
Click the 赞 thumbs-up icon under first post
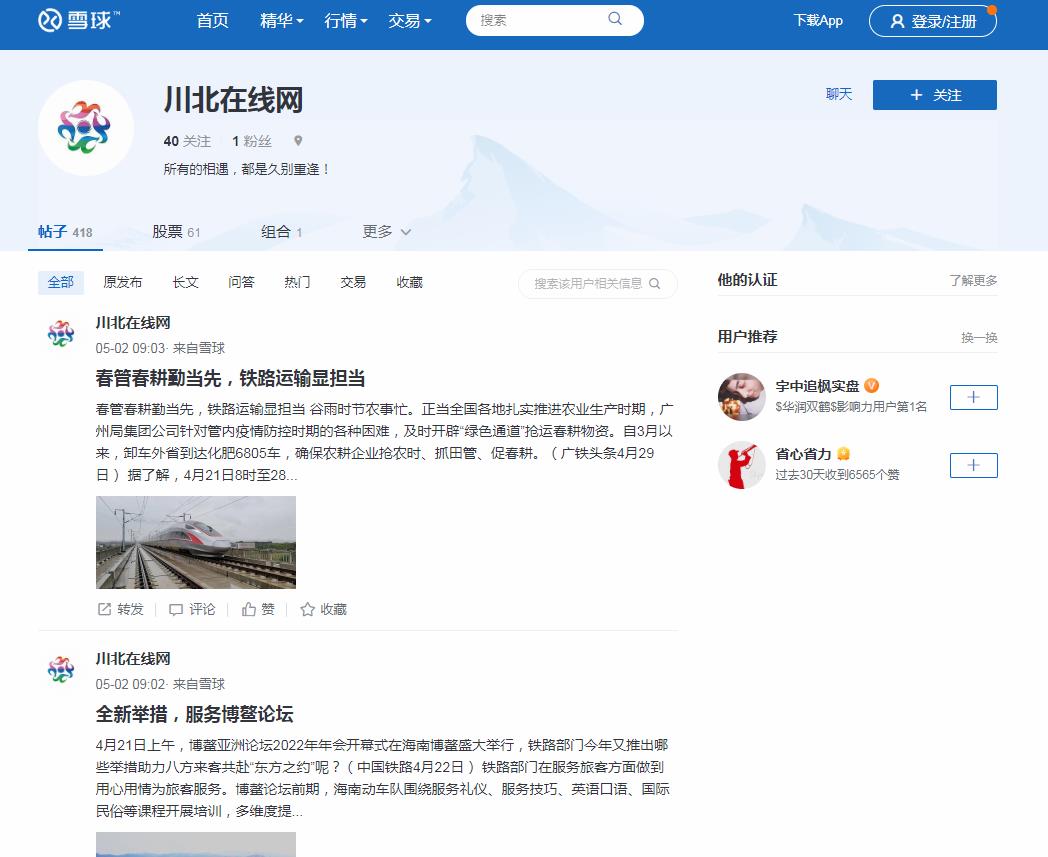[249, 609]
